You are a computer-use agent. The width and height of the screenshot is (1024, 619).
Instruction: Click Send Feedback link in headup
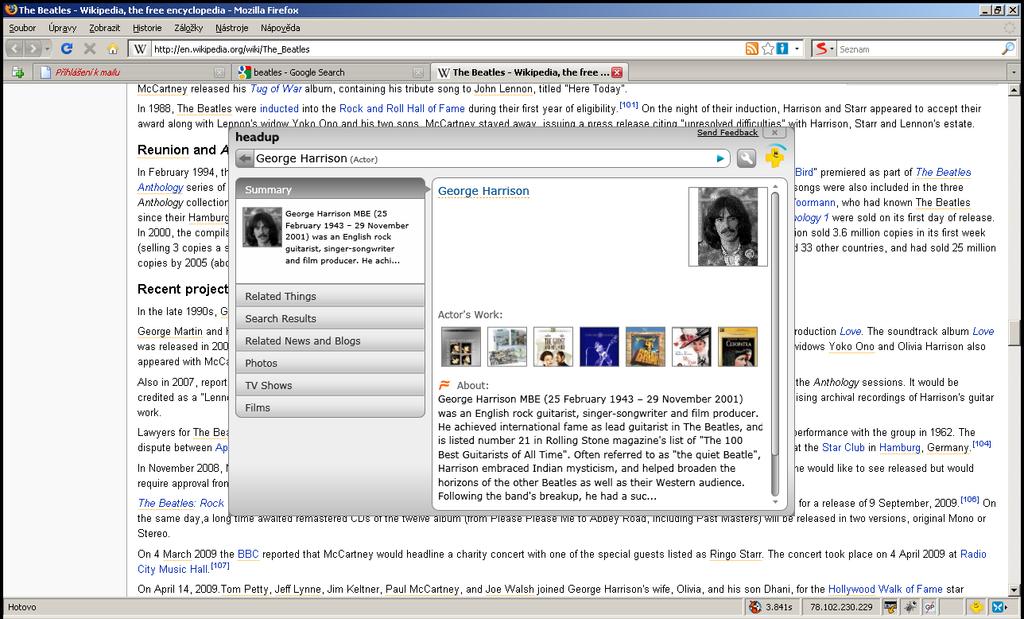pos(727,133)
